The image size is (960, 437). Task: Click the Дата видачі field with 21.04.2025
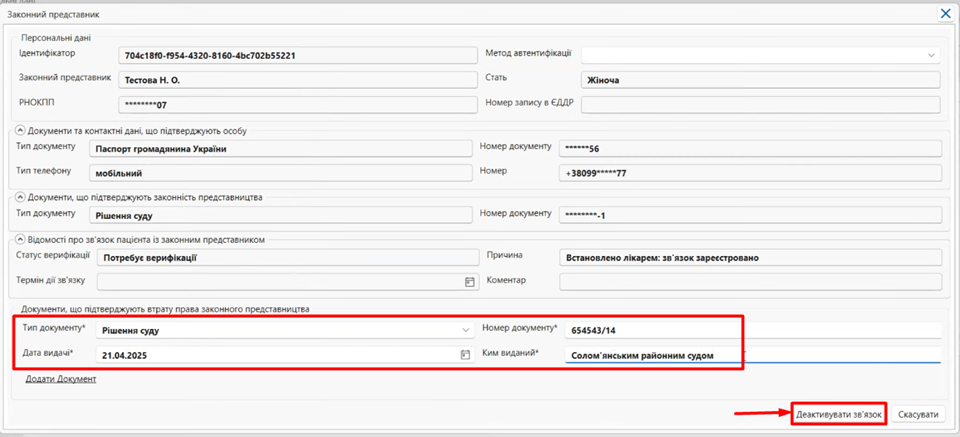coord(285,354)
